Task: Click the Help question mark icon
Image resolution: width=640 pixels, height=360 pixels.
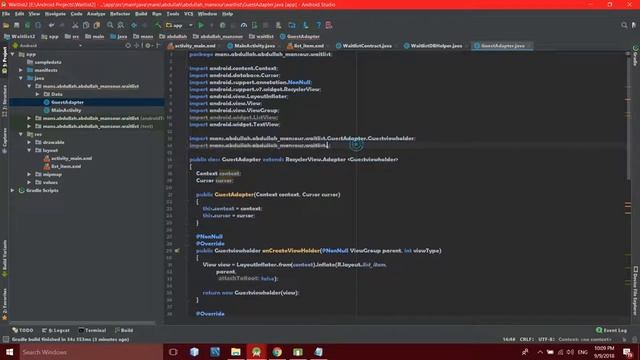Action: click(318, 25)
